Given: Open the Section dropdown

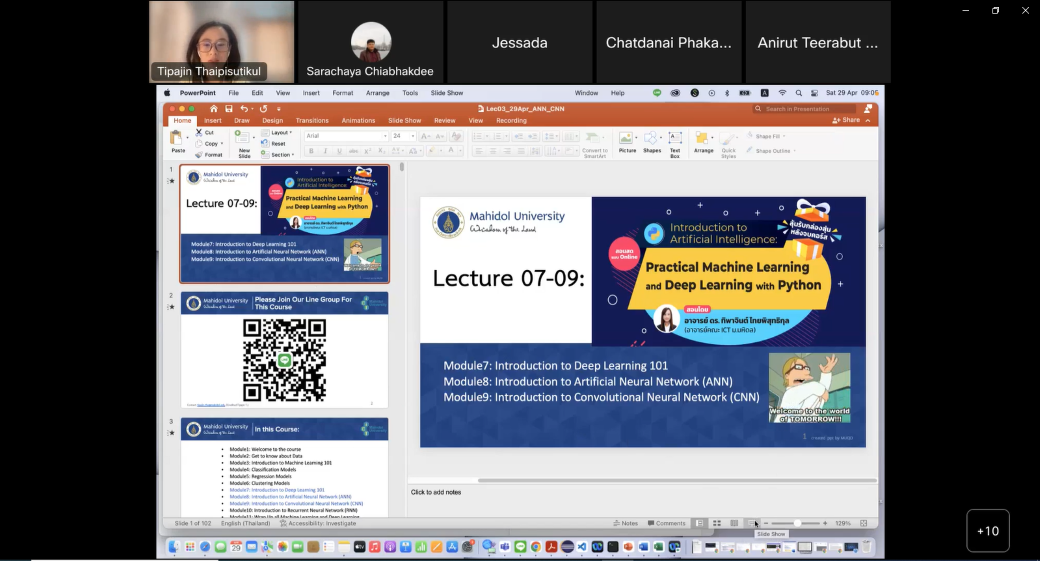Looking at the screenshot, I should [282, 155].
